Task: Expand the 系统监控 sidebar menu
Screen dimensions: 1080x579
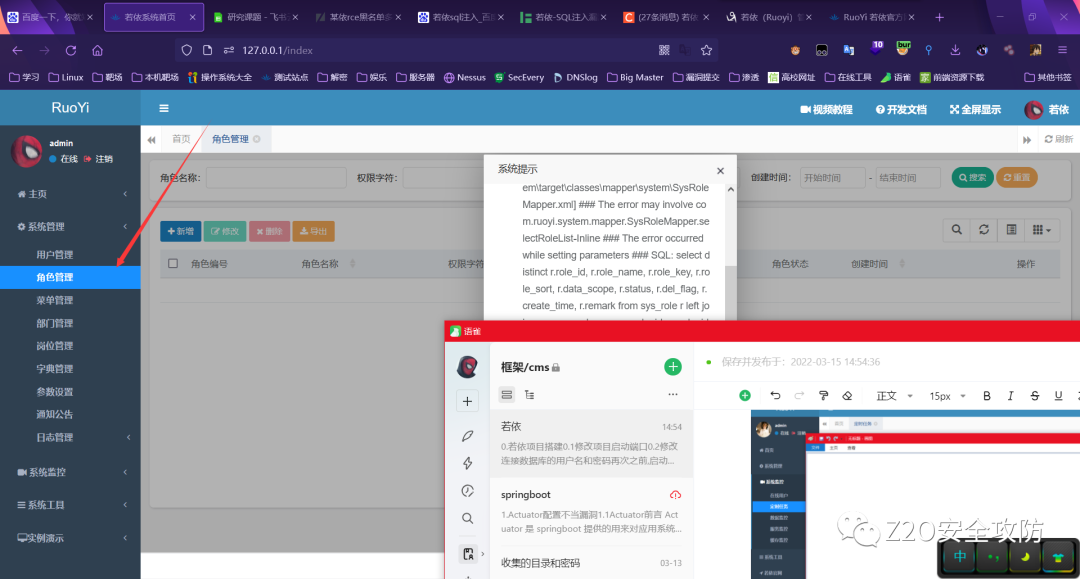Action: pos(70,472)
